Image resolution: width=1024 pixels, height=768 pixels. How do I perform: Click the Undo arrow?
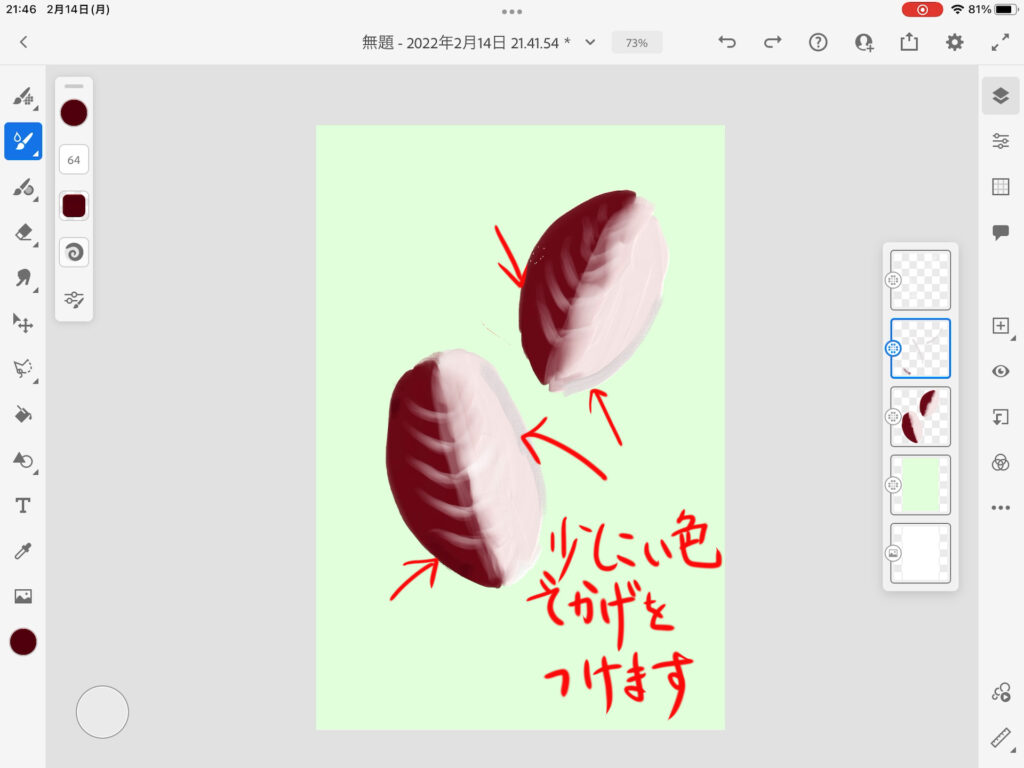(x=727, y=42)
